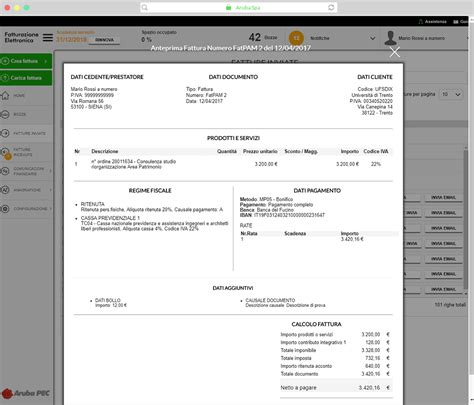The width and height of the screenshot is (474, 405).
Task: Expand the Crea fattura arrow
Action: click(46, 61)
